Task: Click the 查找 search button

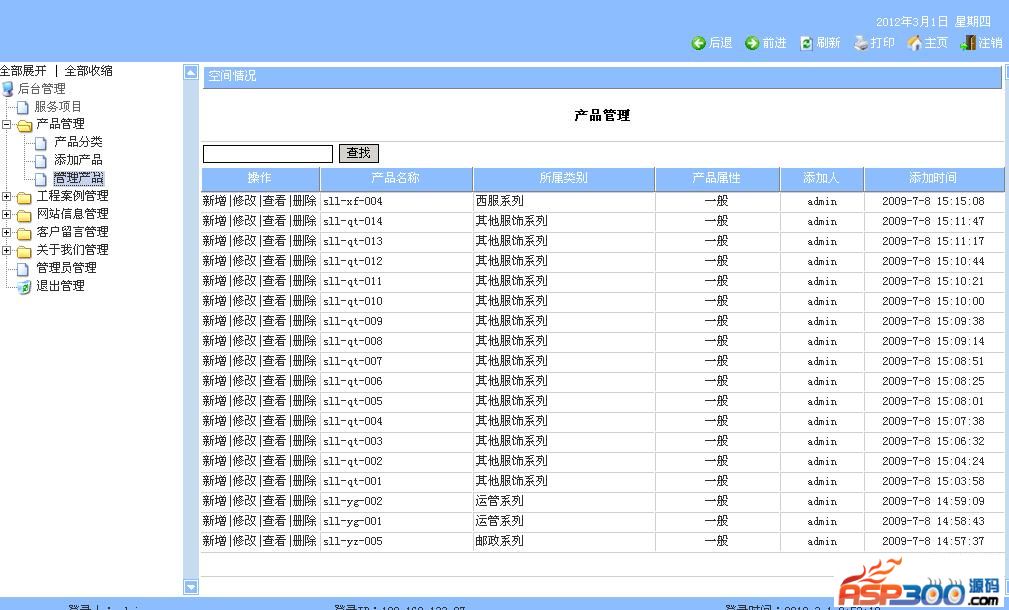Action: point(358,153)
